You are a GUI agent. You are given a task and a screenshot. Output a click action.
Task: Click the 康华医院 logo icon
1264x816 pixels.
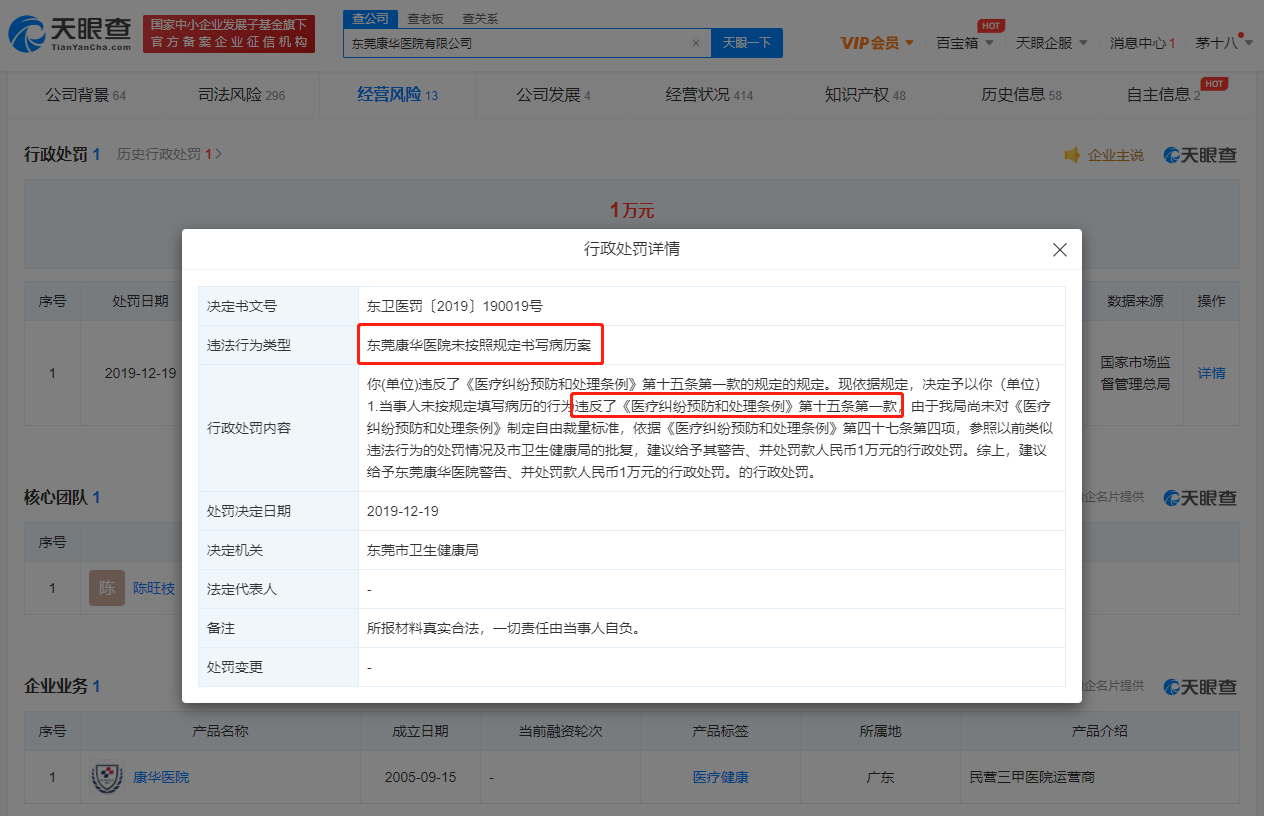(x=107, y=777)
